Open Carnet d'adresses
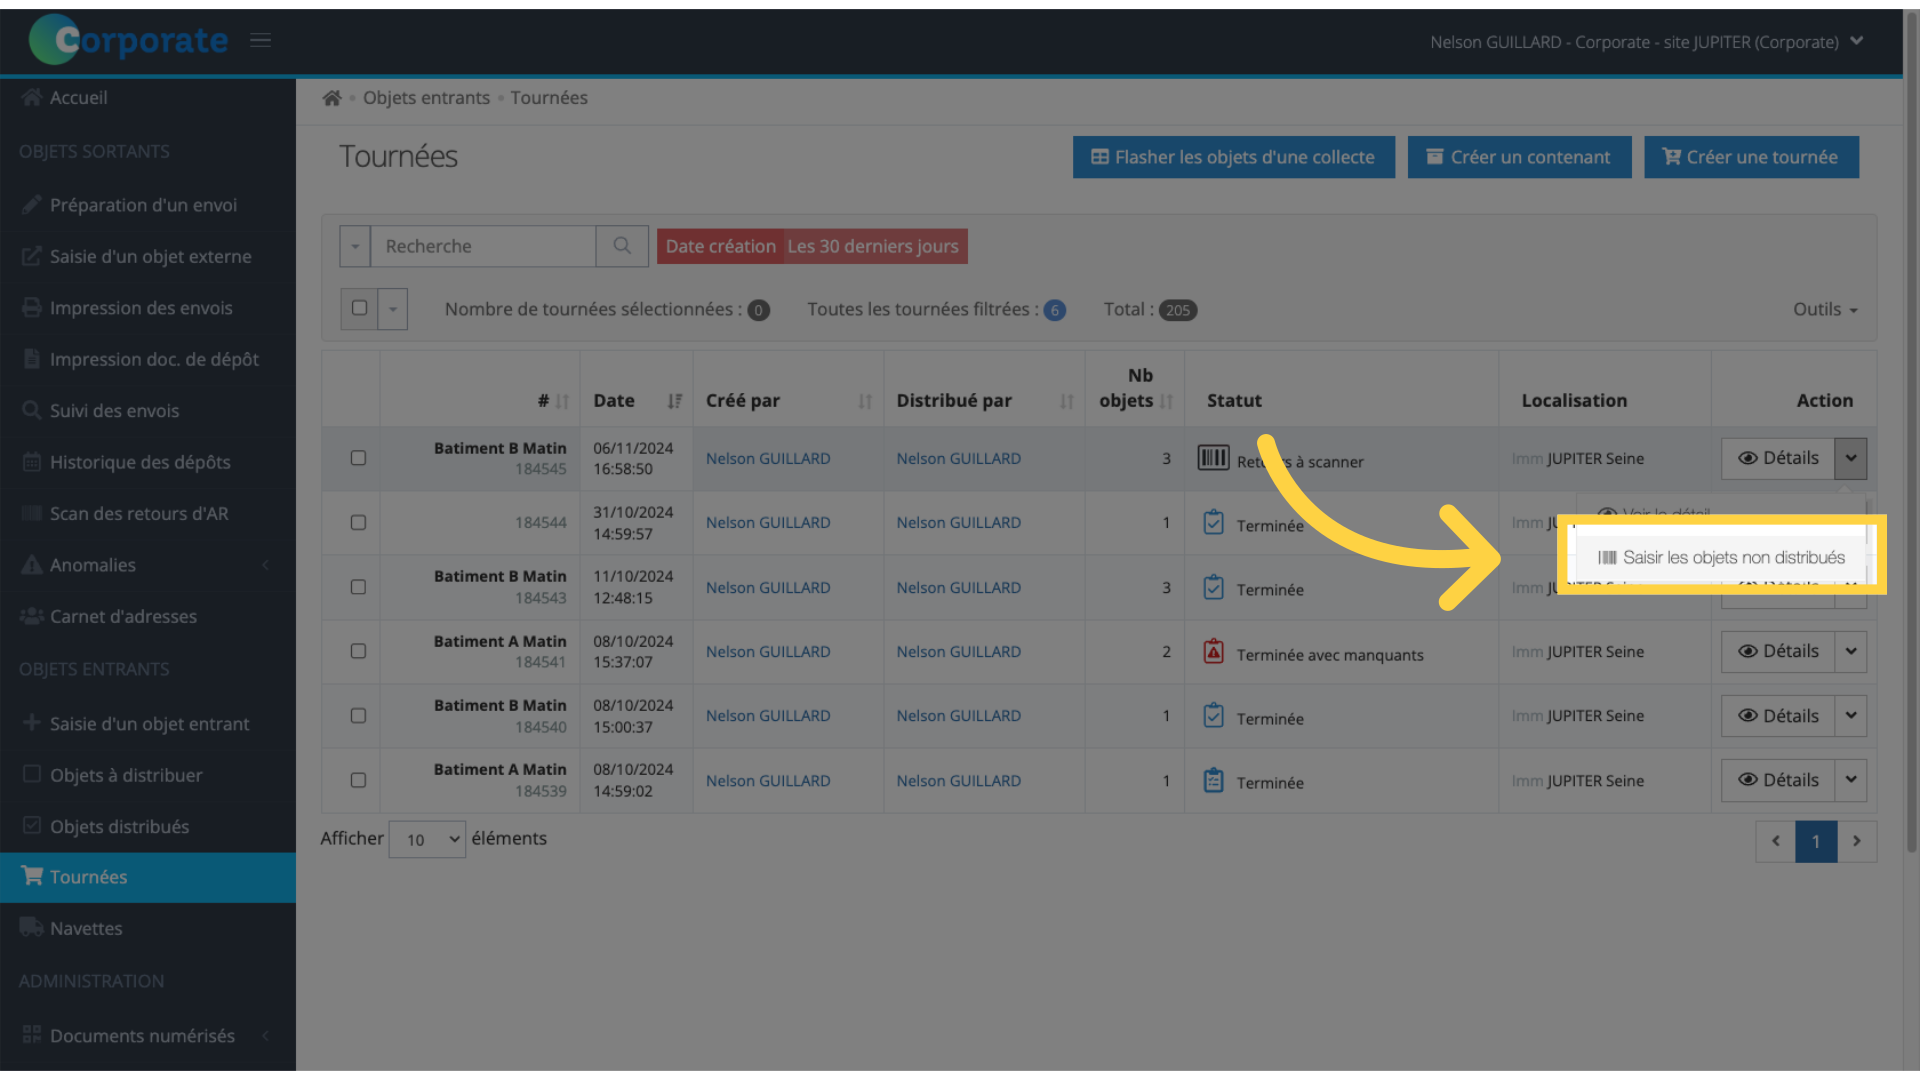This screenshot has width=1920, height=1080. click(x=148, y=617)
